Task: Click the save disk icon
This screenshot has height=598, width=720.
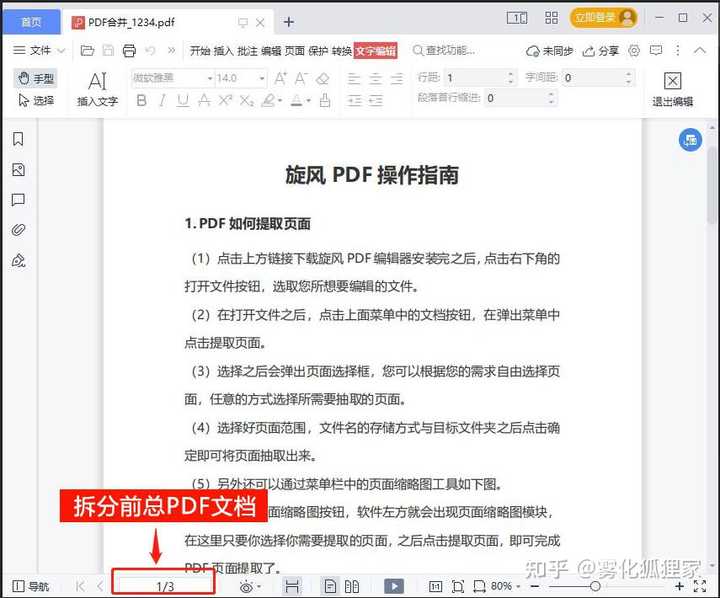Action: [108, 50]
